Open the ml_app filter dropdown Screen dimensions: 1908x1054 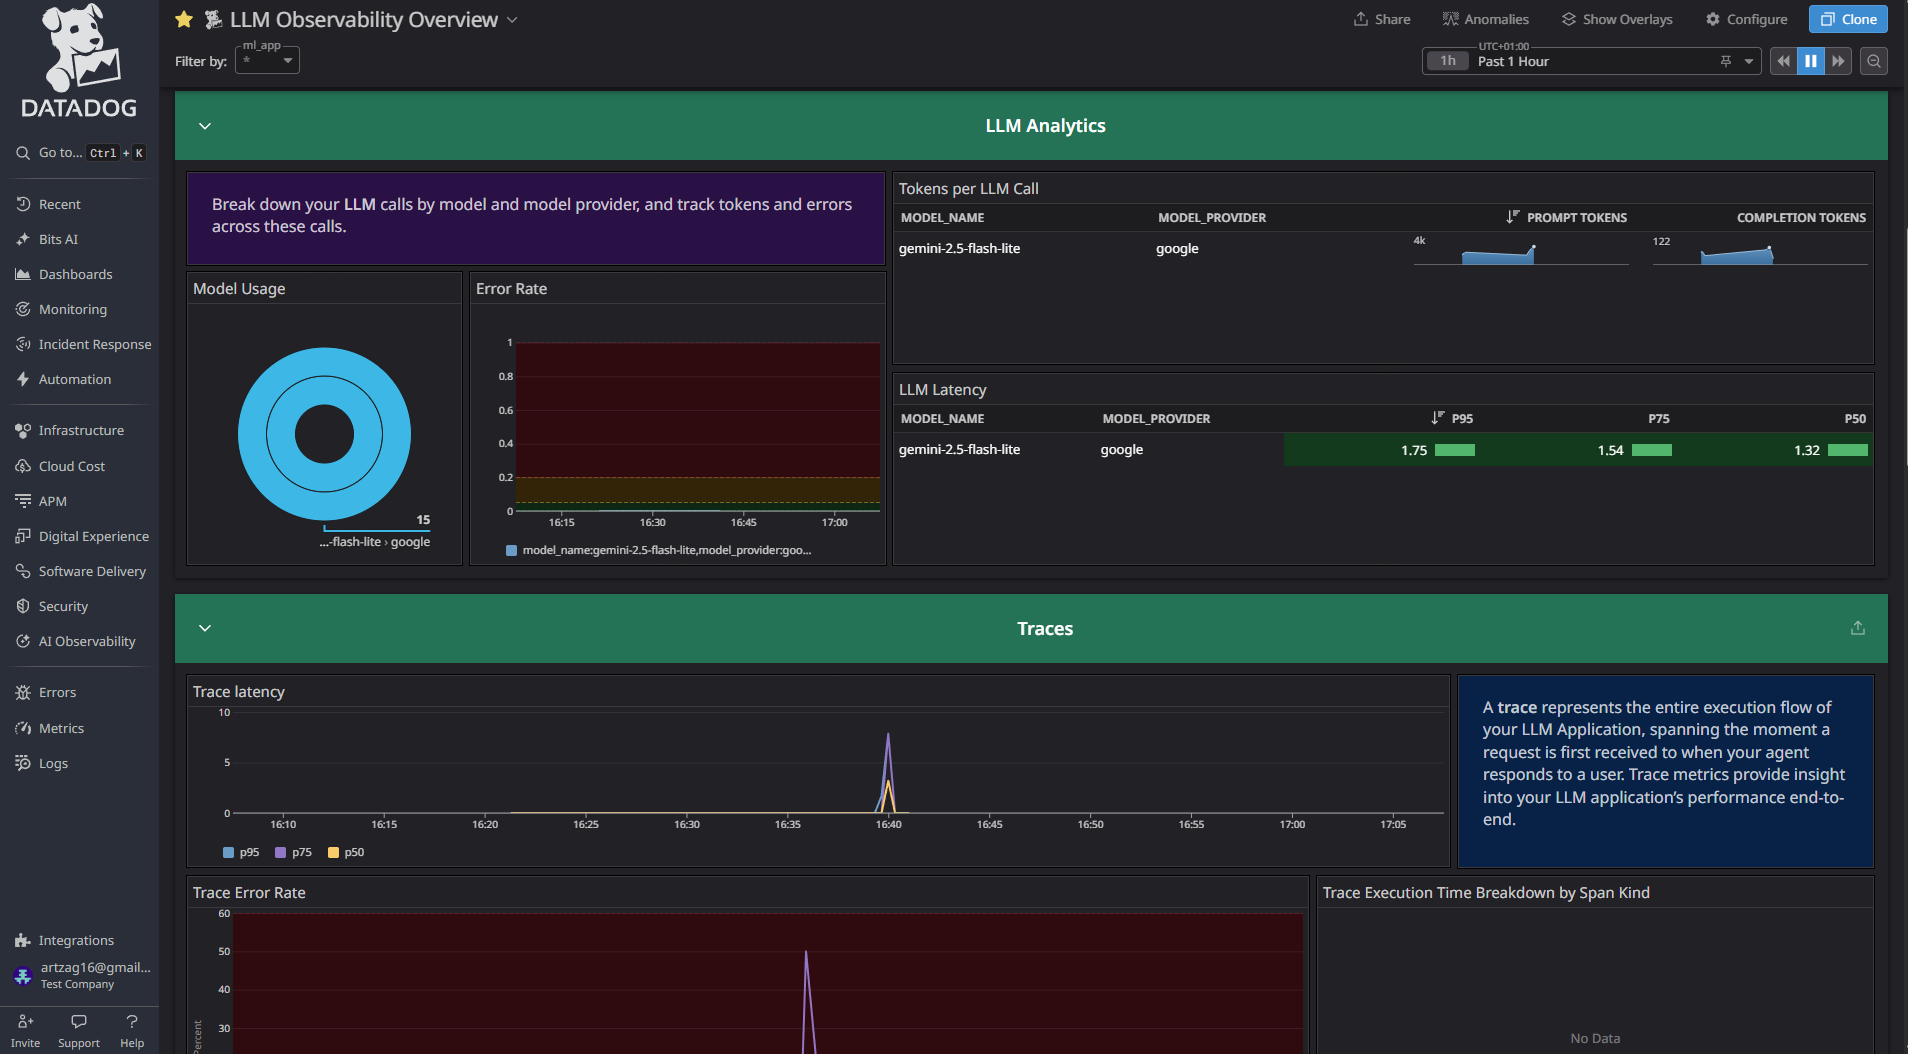267,61
